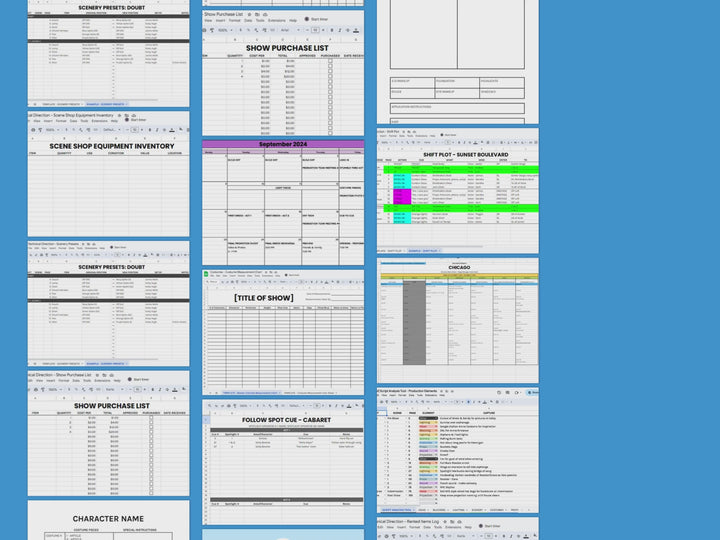Screen dimensions: 720x540
Task: Open comments icon in Script Analysis Tool header
Action: (506, 390)
